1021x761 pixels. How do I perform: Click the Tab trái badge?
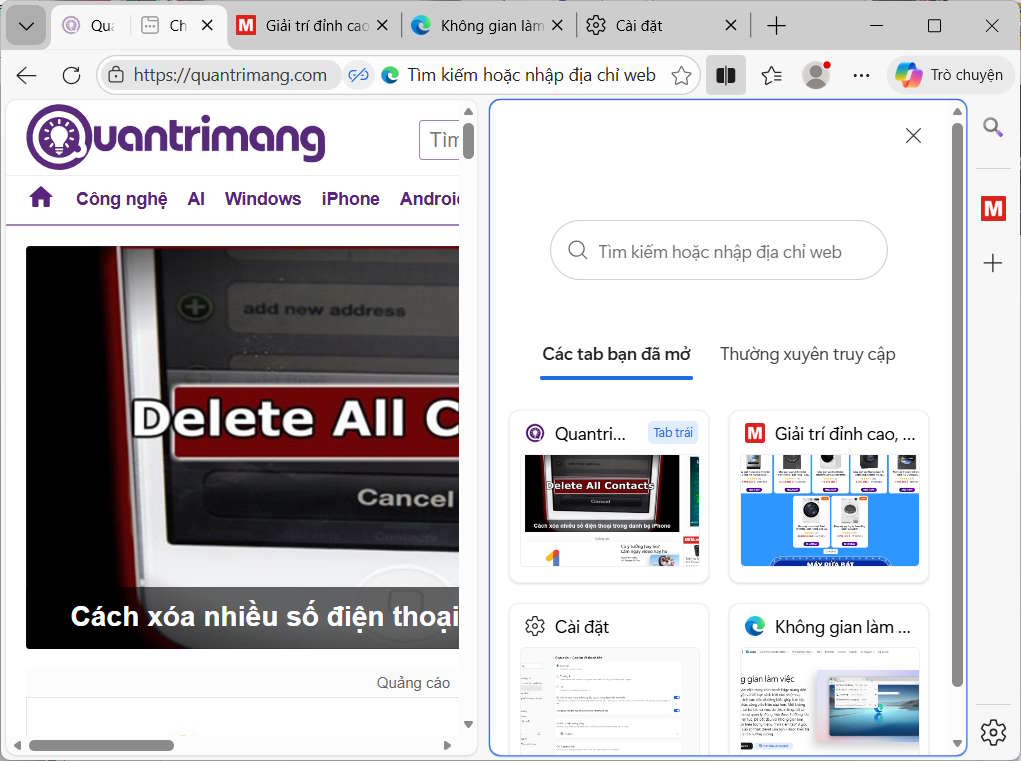pyautogui.click(x=673, y=433)
